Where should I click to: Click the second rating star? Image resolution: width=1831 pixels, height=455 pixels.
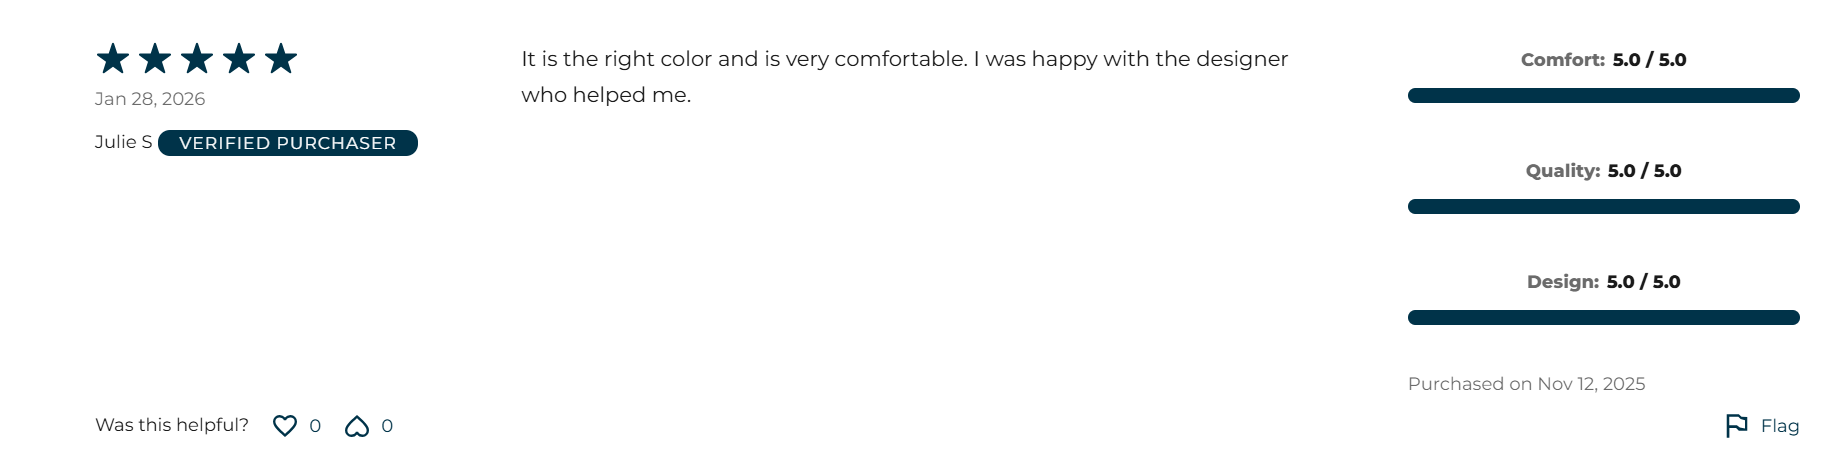tap(155, 59)
